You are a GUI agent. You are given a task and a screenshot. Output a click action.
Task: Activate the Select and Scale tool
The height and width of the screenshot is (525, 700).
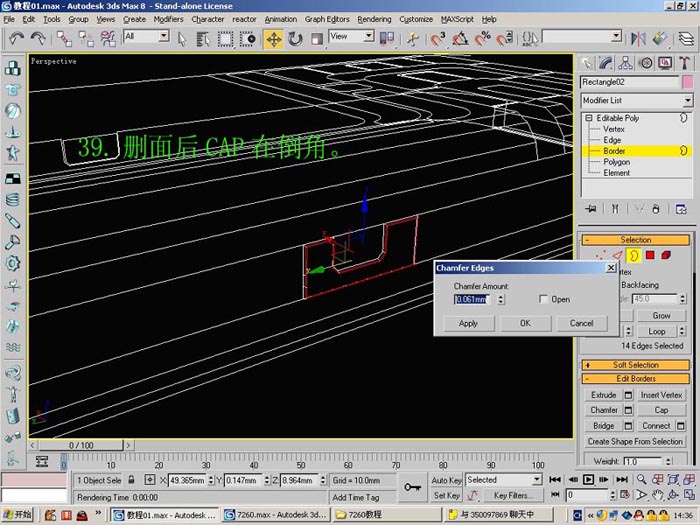pos(317,39)
